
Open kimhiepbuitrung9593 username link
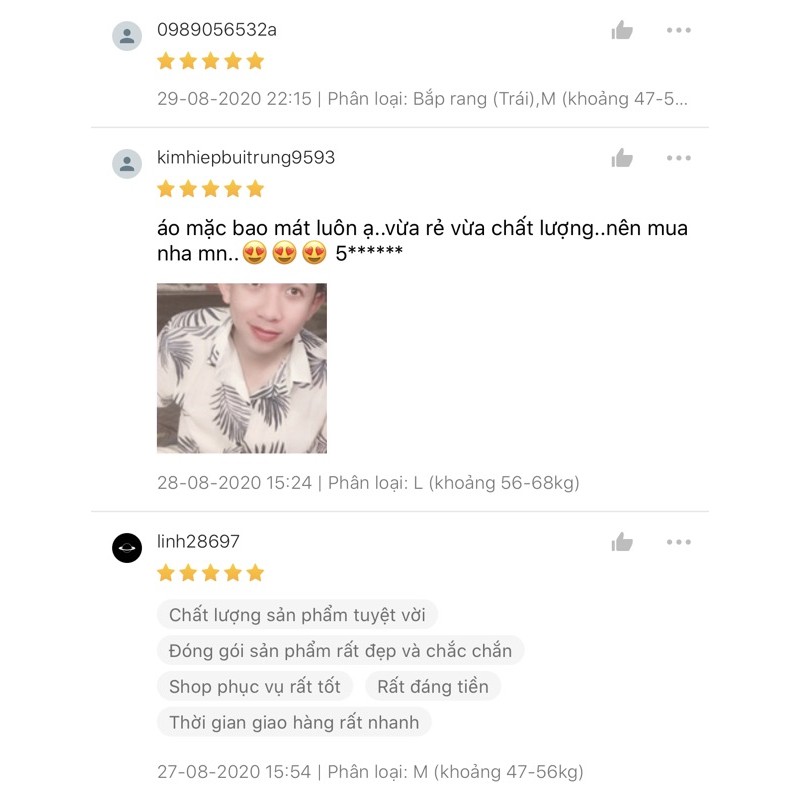[x=246, y=157]
